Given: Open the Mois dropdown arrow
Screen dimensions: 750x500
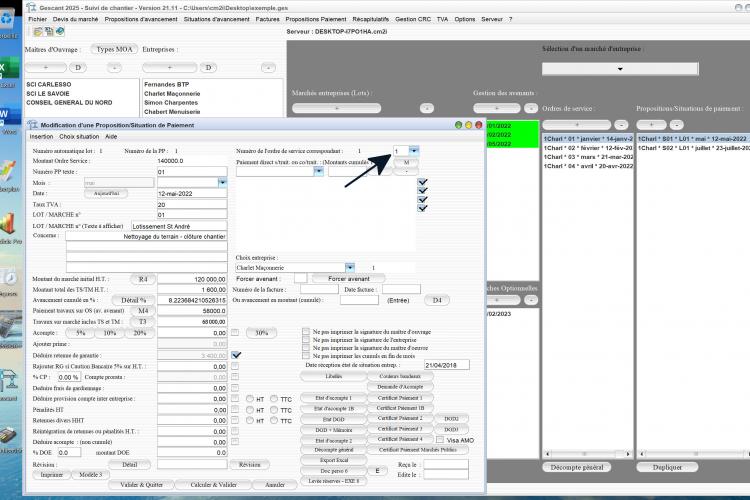Looking at the screenshot, I should 222,182.
